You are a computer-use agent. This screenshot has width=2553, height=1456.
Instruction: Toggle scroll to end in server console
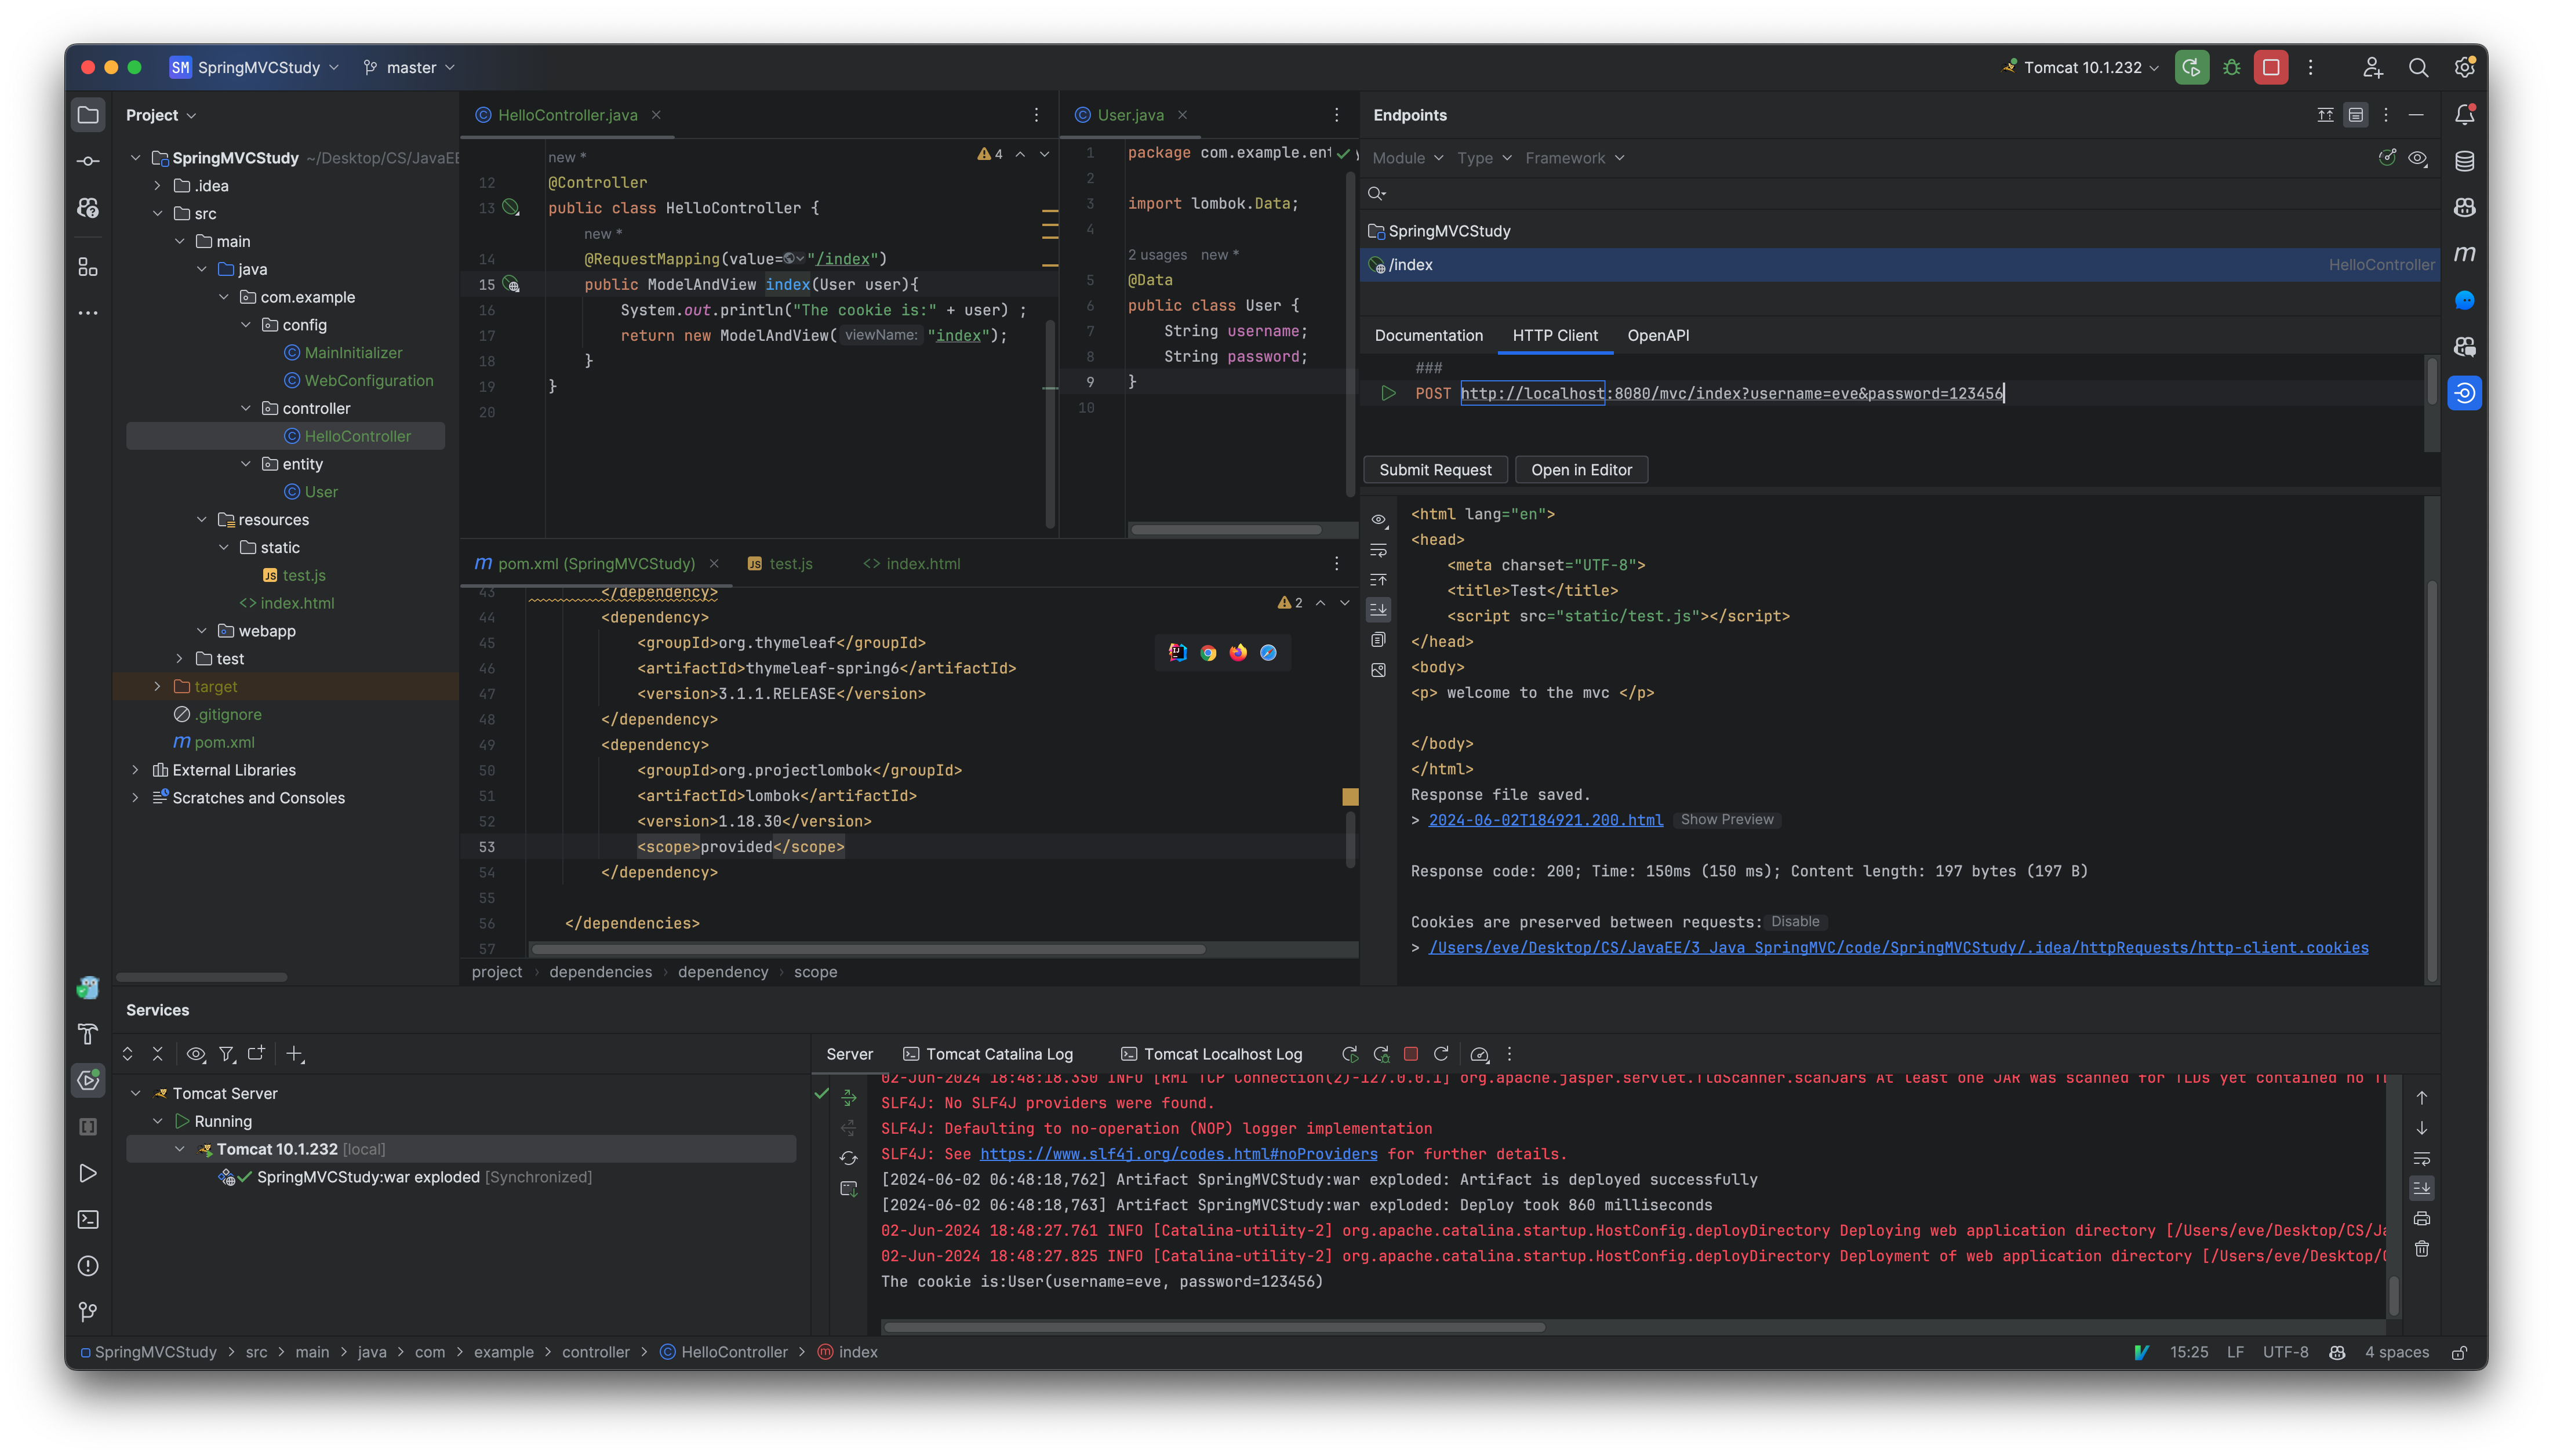click(2422, 1189)
